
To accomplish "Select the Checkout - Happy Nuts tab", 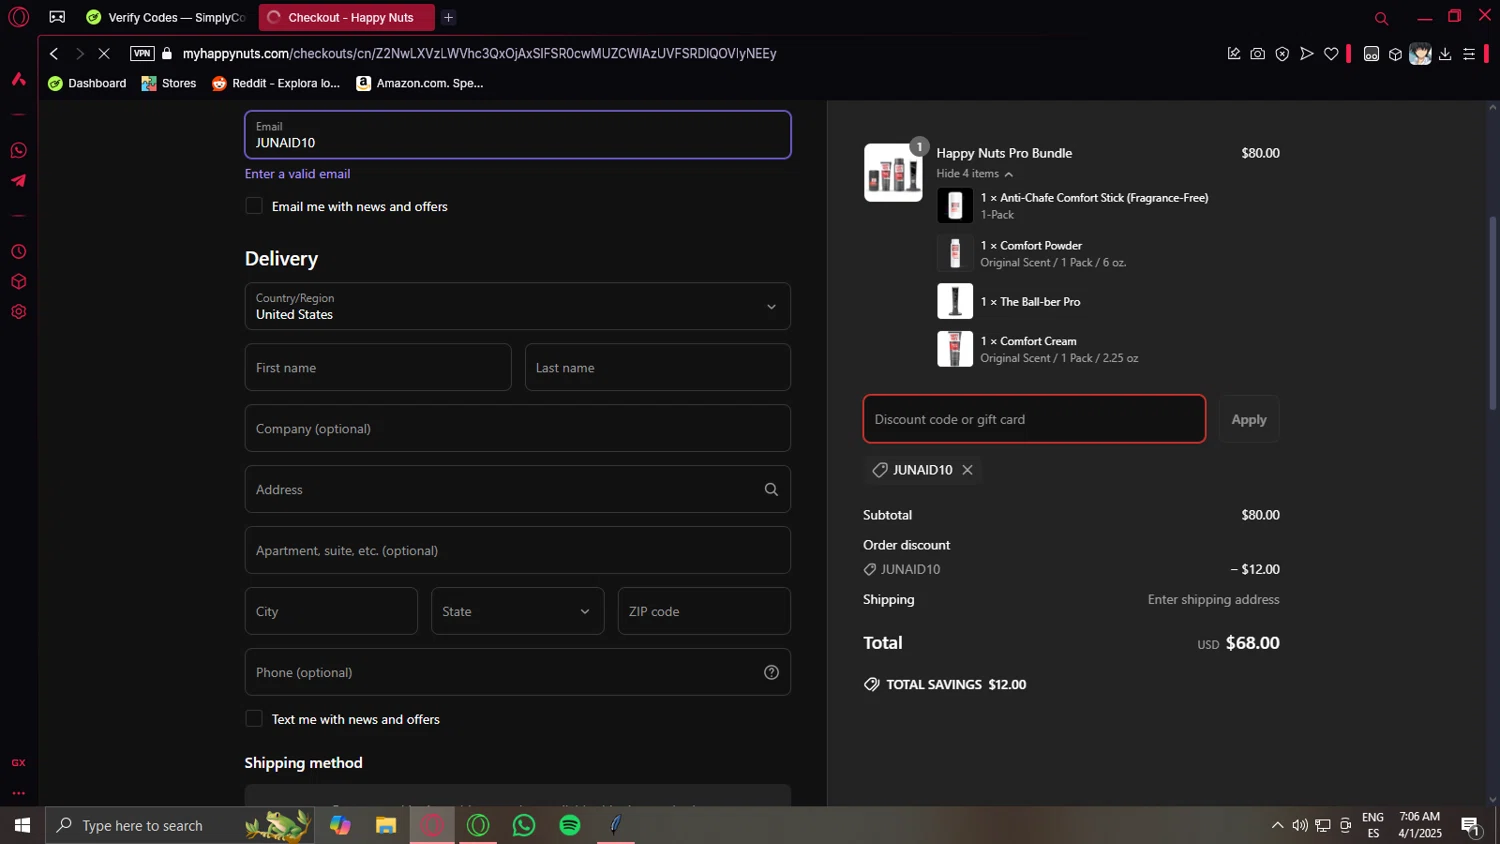I will click(x=346, y=17).
